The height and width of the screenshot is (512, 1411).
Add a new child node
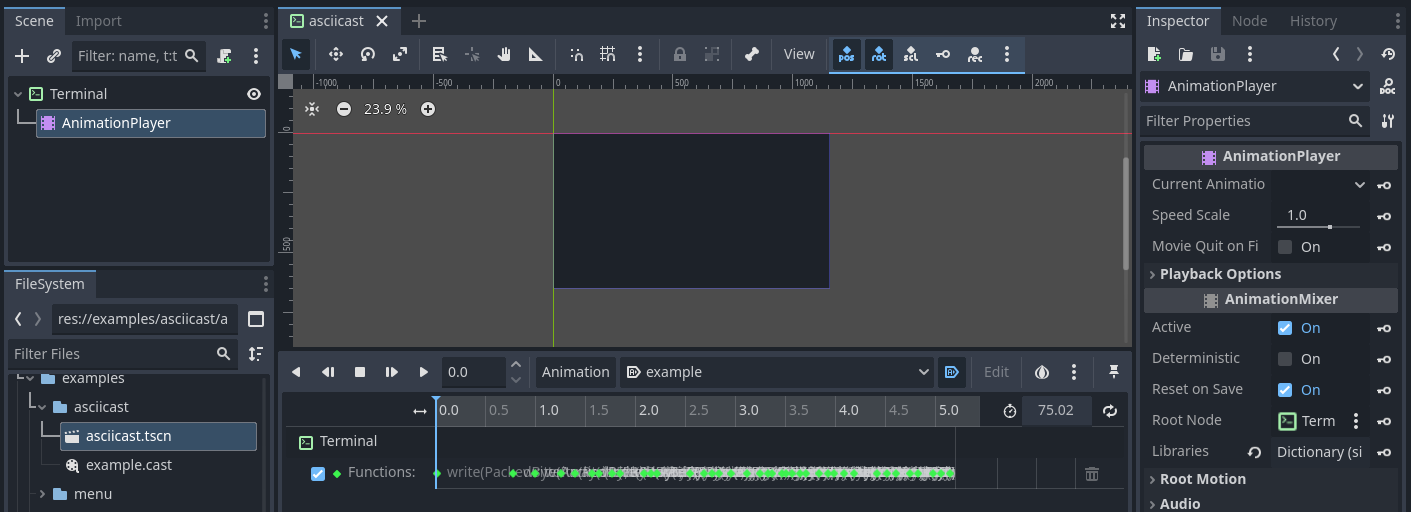tap(22, 56)
